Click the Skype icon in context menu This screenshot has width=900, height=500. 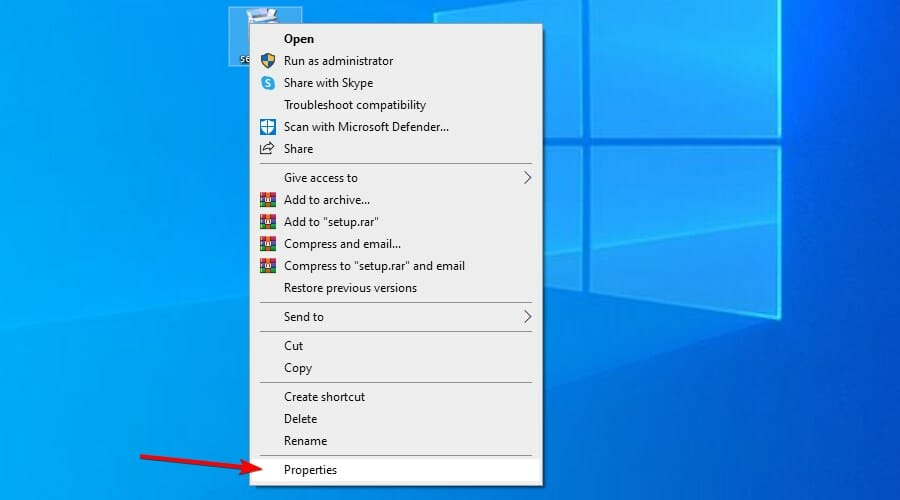tap(267, 83)
